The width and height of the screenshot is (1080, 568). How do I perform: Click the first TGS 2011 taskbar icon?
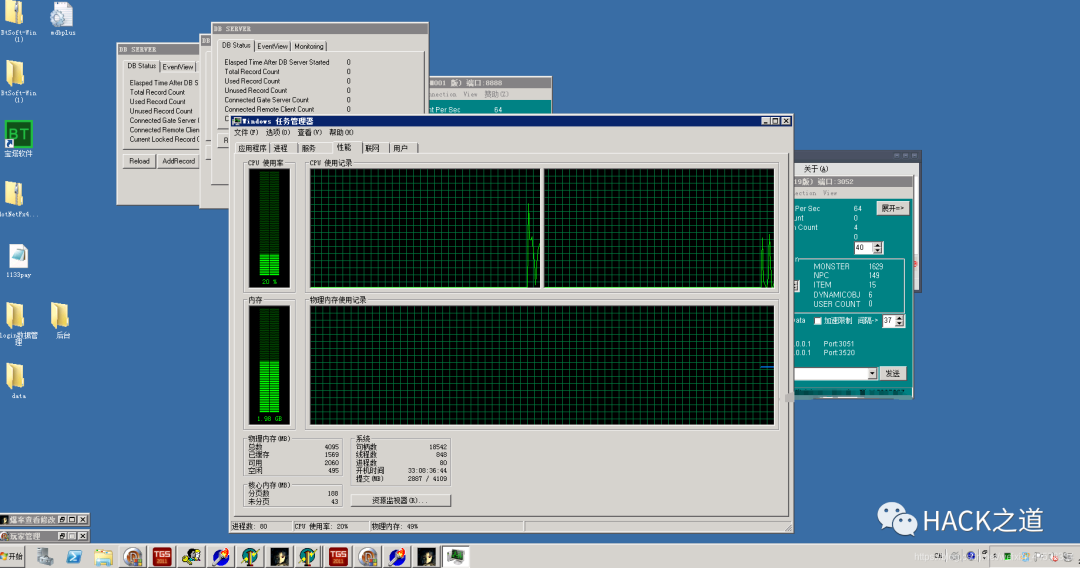162,556
